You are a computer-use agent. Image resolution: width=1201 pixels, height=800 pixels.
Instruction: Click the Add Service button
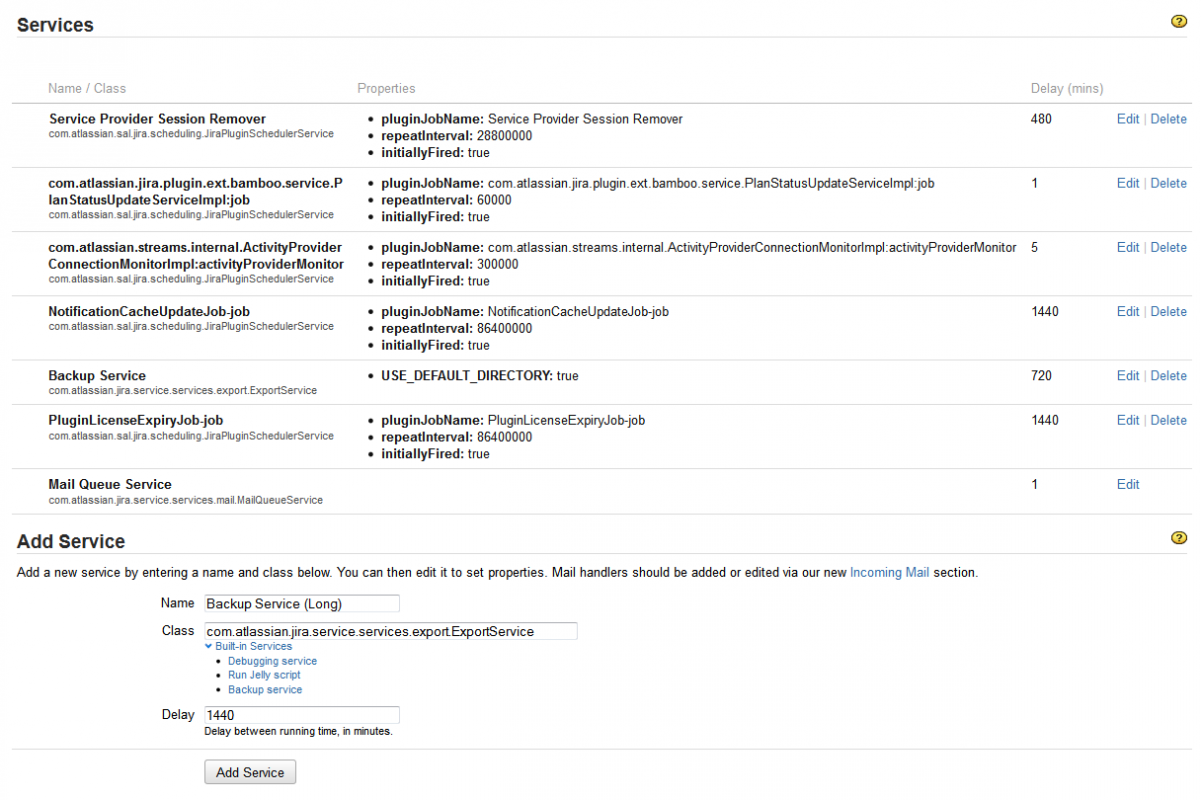click(250, 772)
